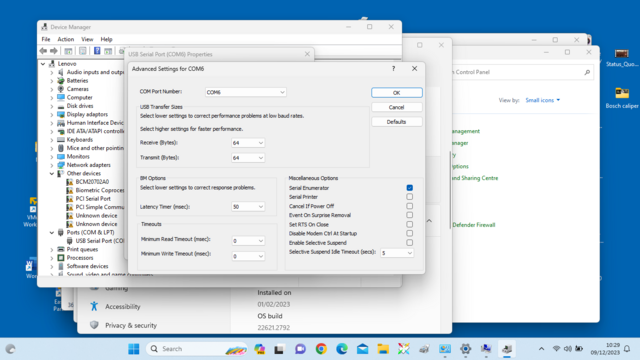Open the File menu in Device Manager
The width and height of the screenshot is (640, 360).
coord(46,39)
